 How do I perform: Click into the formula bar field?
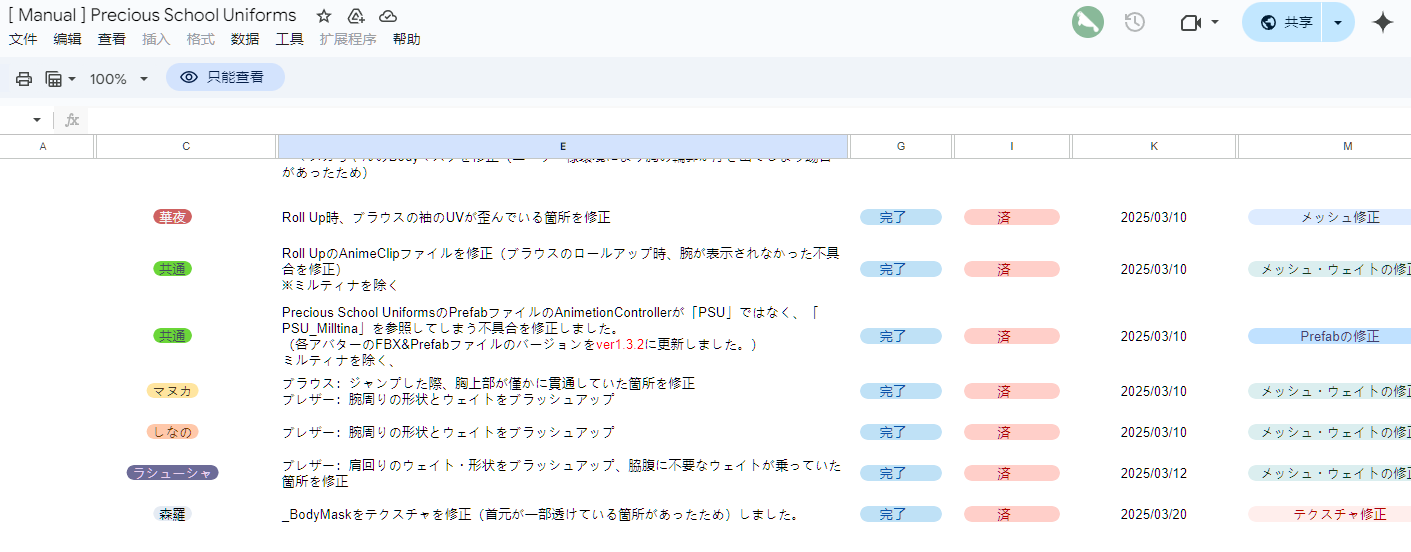748,120
